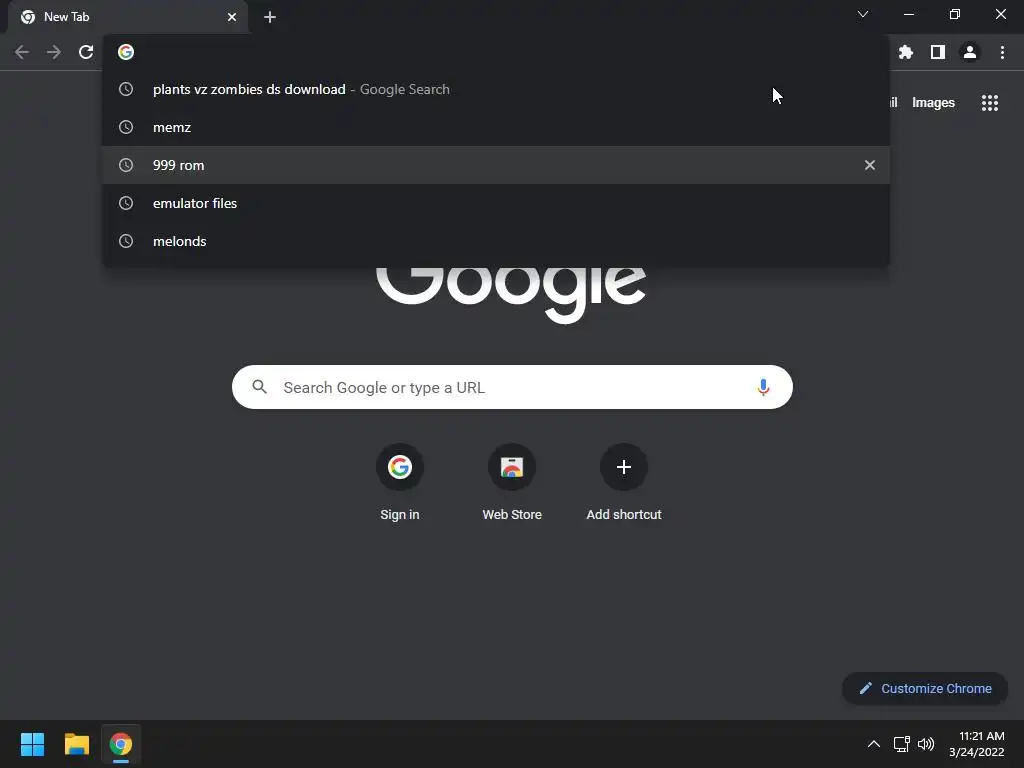This screenshot has height=768, width=1024.
Task: Click the Add shortcut plus icon
Action: 624,467
